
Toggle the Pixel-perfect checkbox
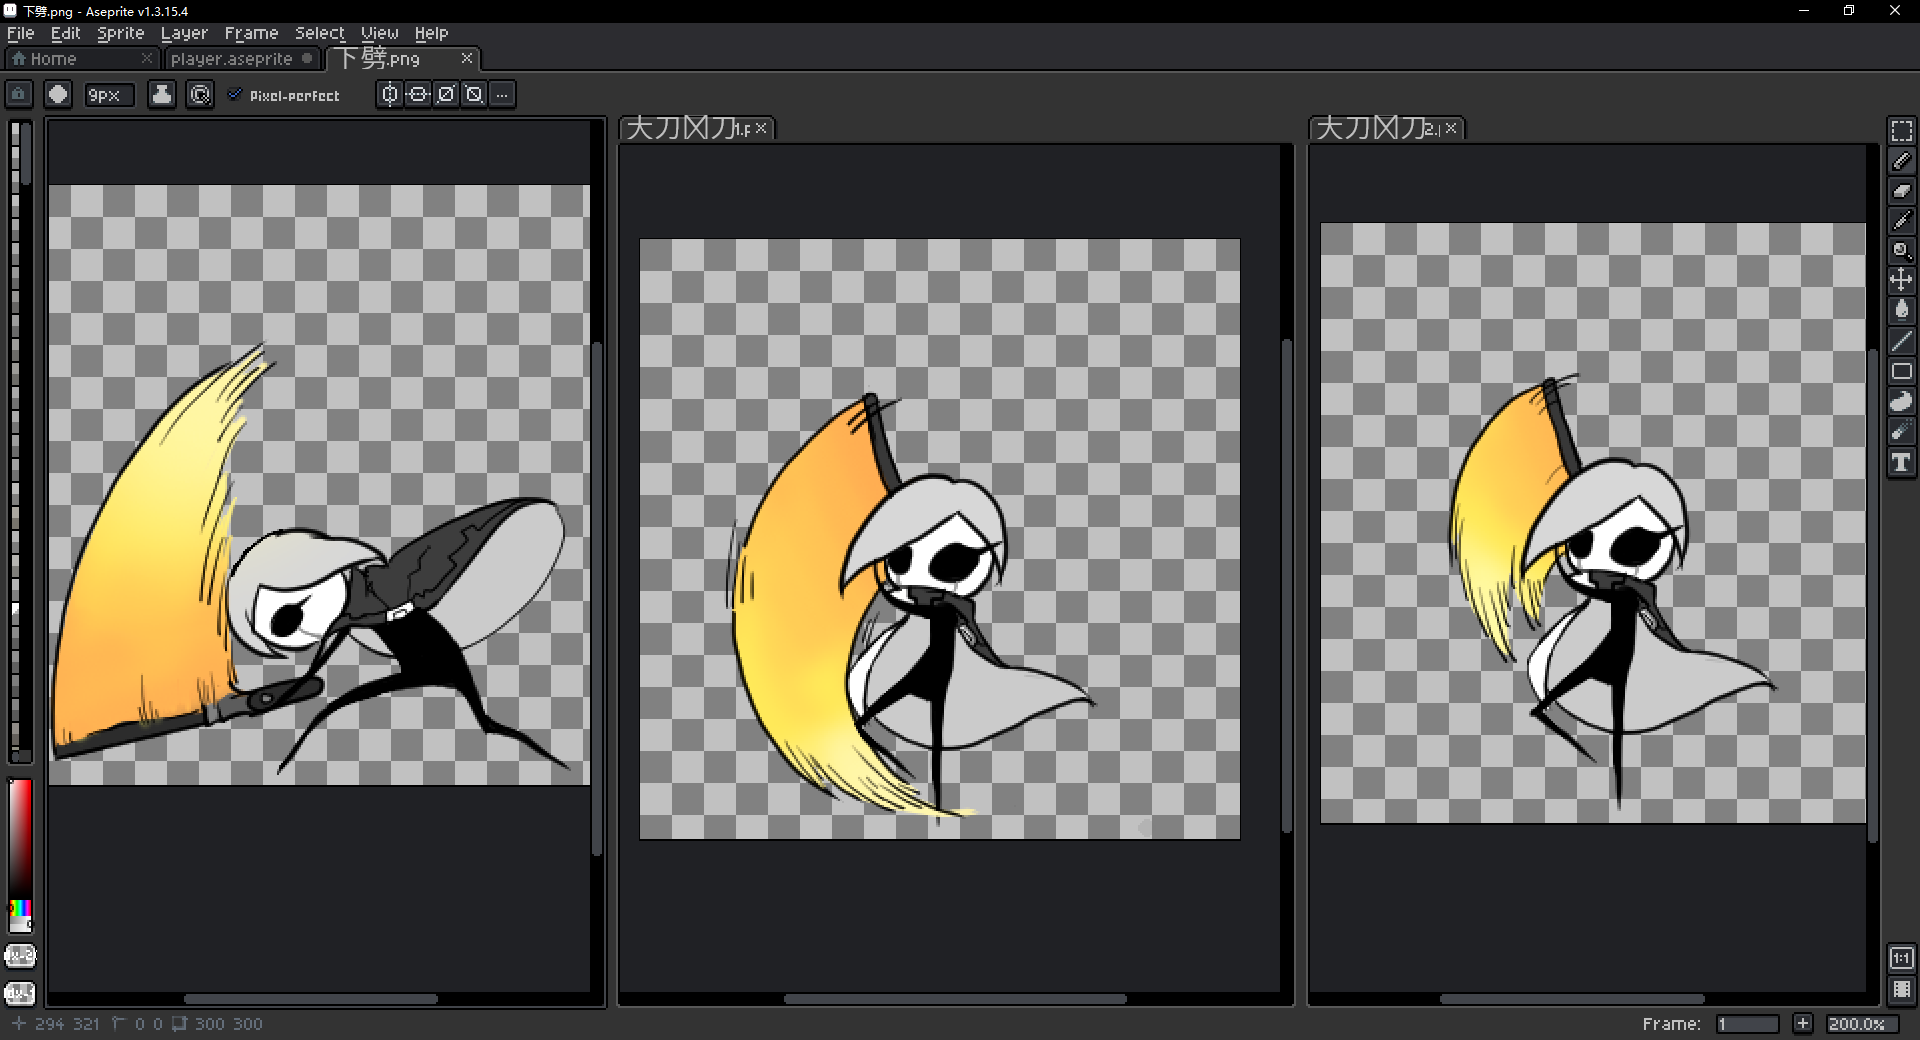(236, 95)
